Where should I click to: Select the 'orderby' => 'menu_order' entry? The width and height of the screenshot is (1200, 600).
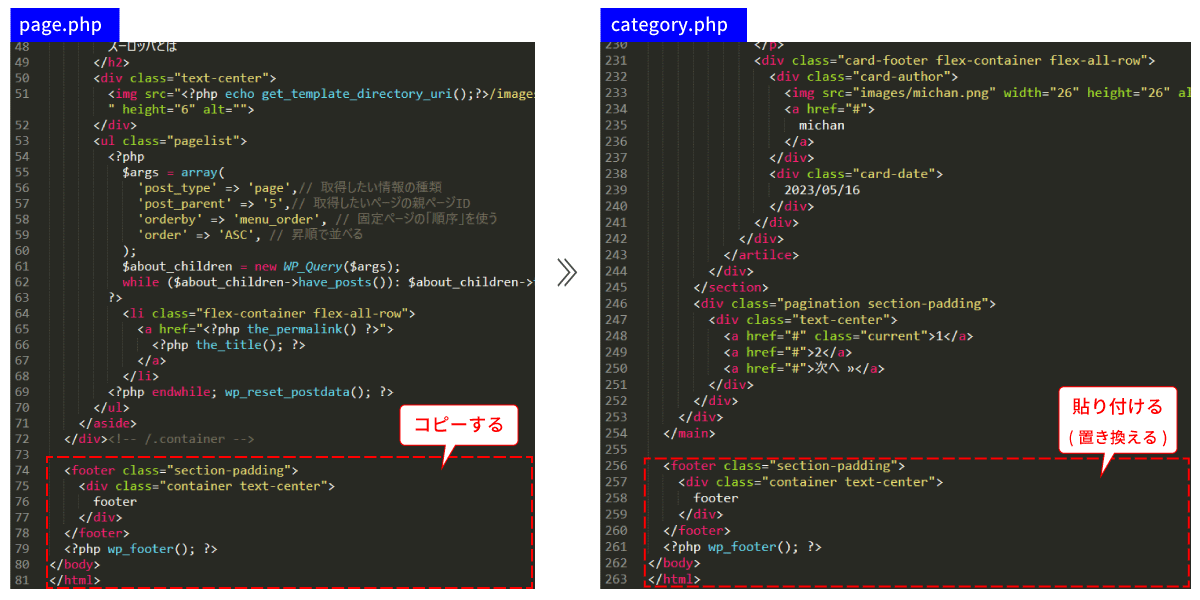point(231,219)
